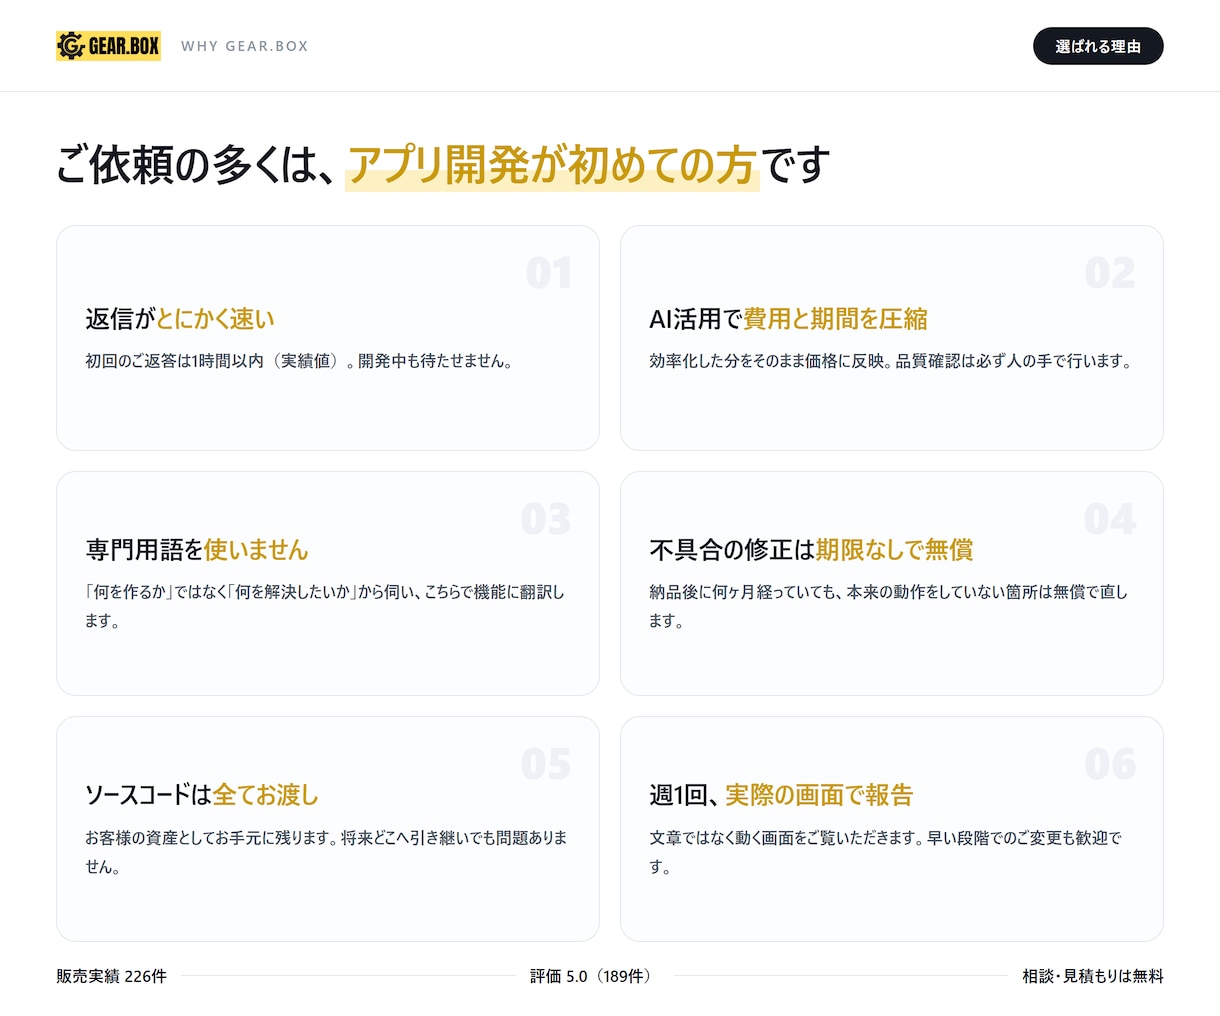Select the card title 週1回、実際の画面で報告
This screenshot has width=1220, height=1016.
tap(781, 795)
